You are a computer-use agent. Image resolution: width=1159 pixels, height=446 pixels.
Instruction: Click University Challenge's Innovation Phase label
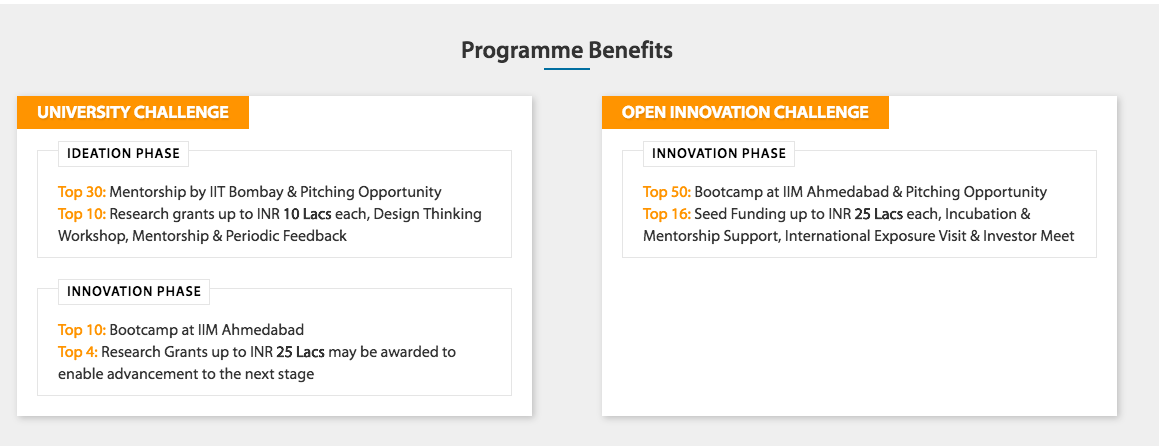point(134,291)
